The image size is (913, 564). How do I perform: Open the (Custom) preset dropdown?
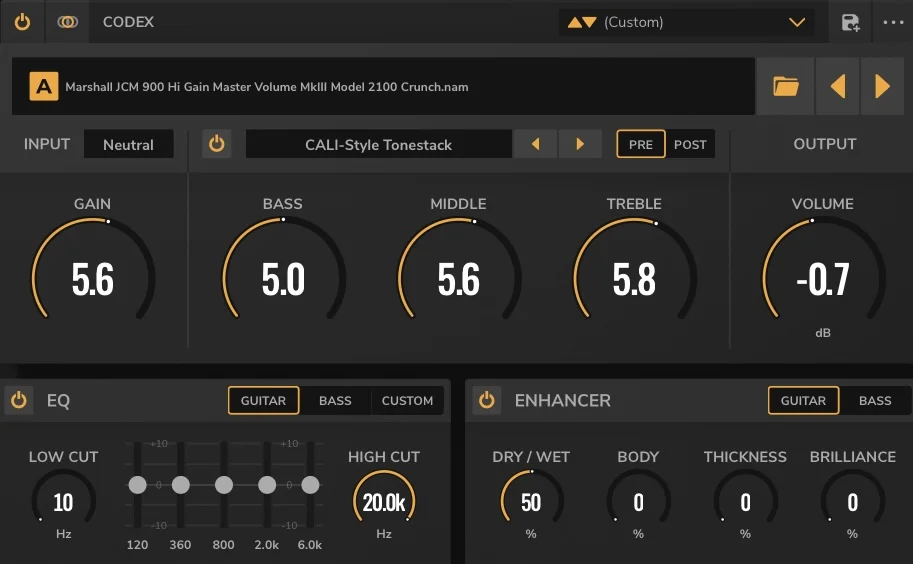686,22
